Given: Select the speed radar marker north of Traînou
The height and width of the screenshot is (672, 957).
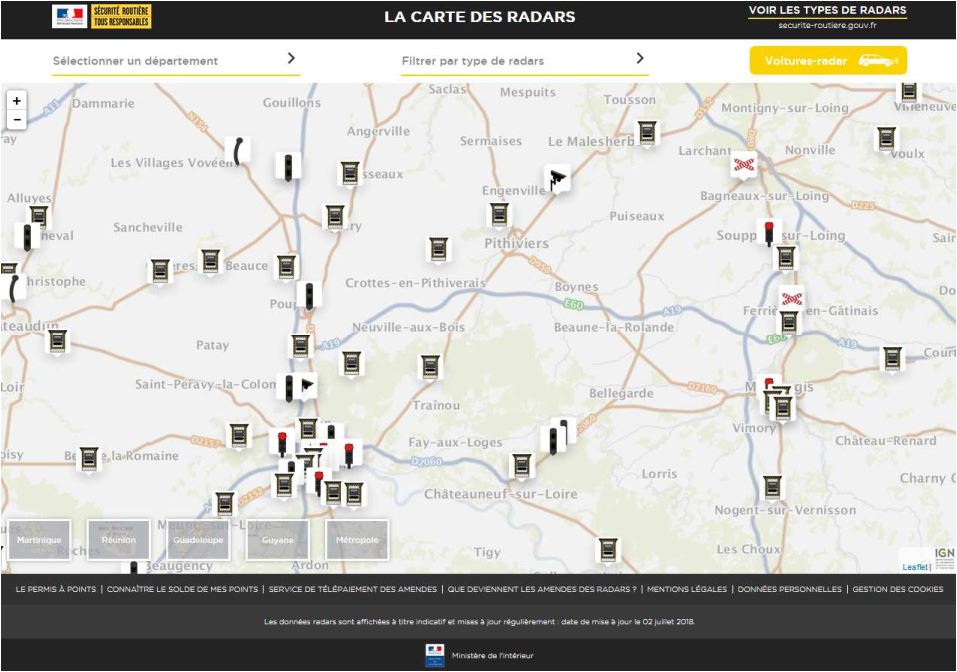Looking at the screenshot, I should click(430, 367).
